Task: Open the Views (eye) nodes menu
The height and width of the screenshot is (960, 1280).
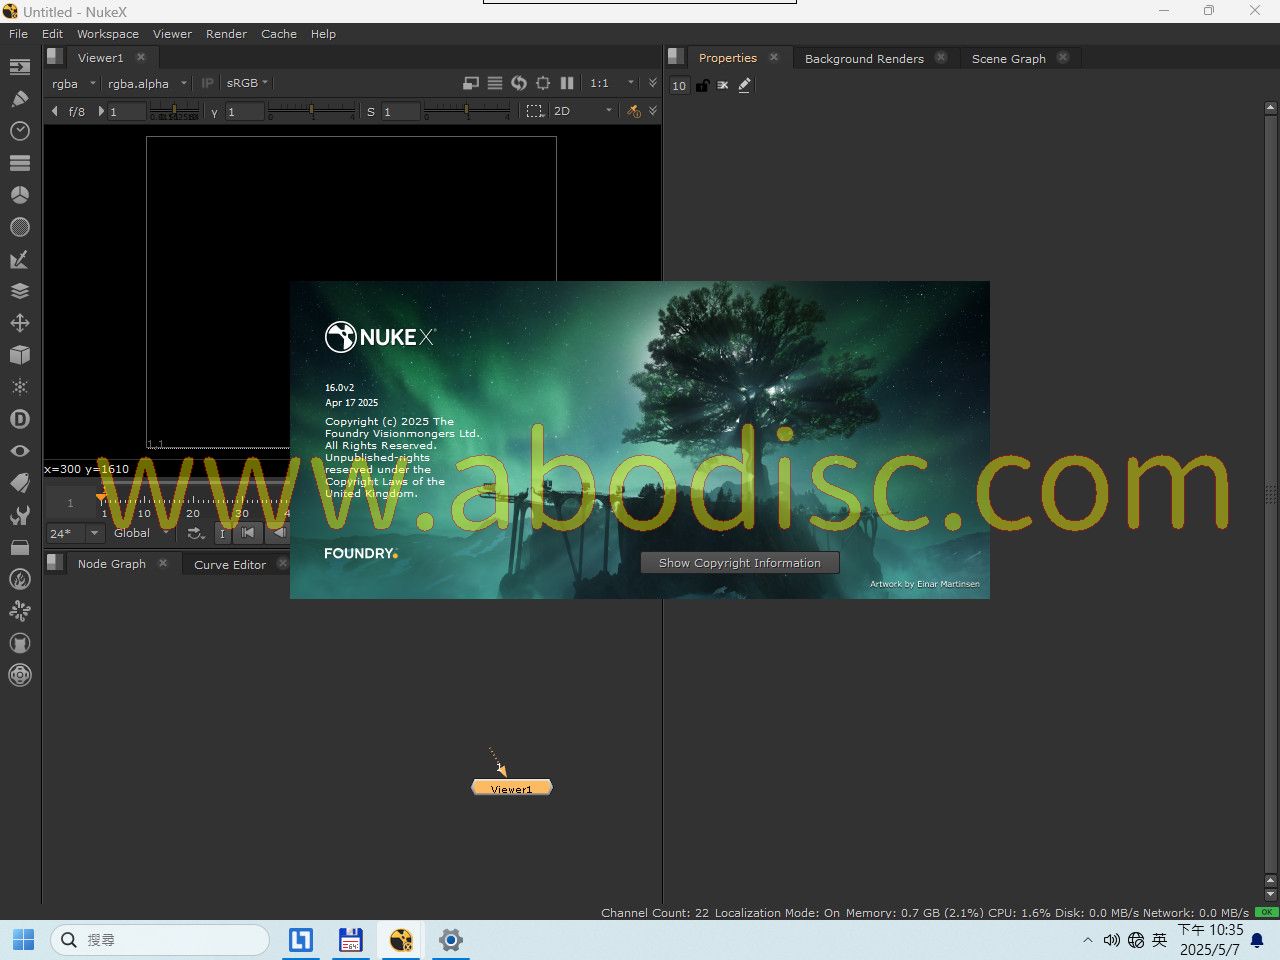Action: pyautogui.click(x=20, y=451)
